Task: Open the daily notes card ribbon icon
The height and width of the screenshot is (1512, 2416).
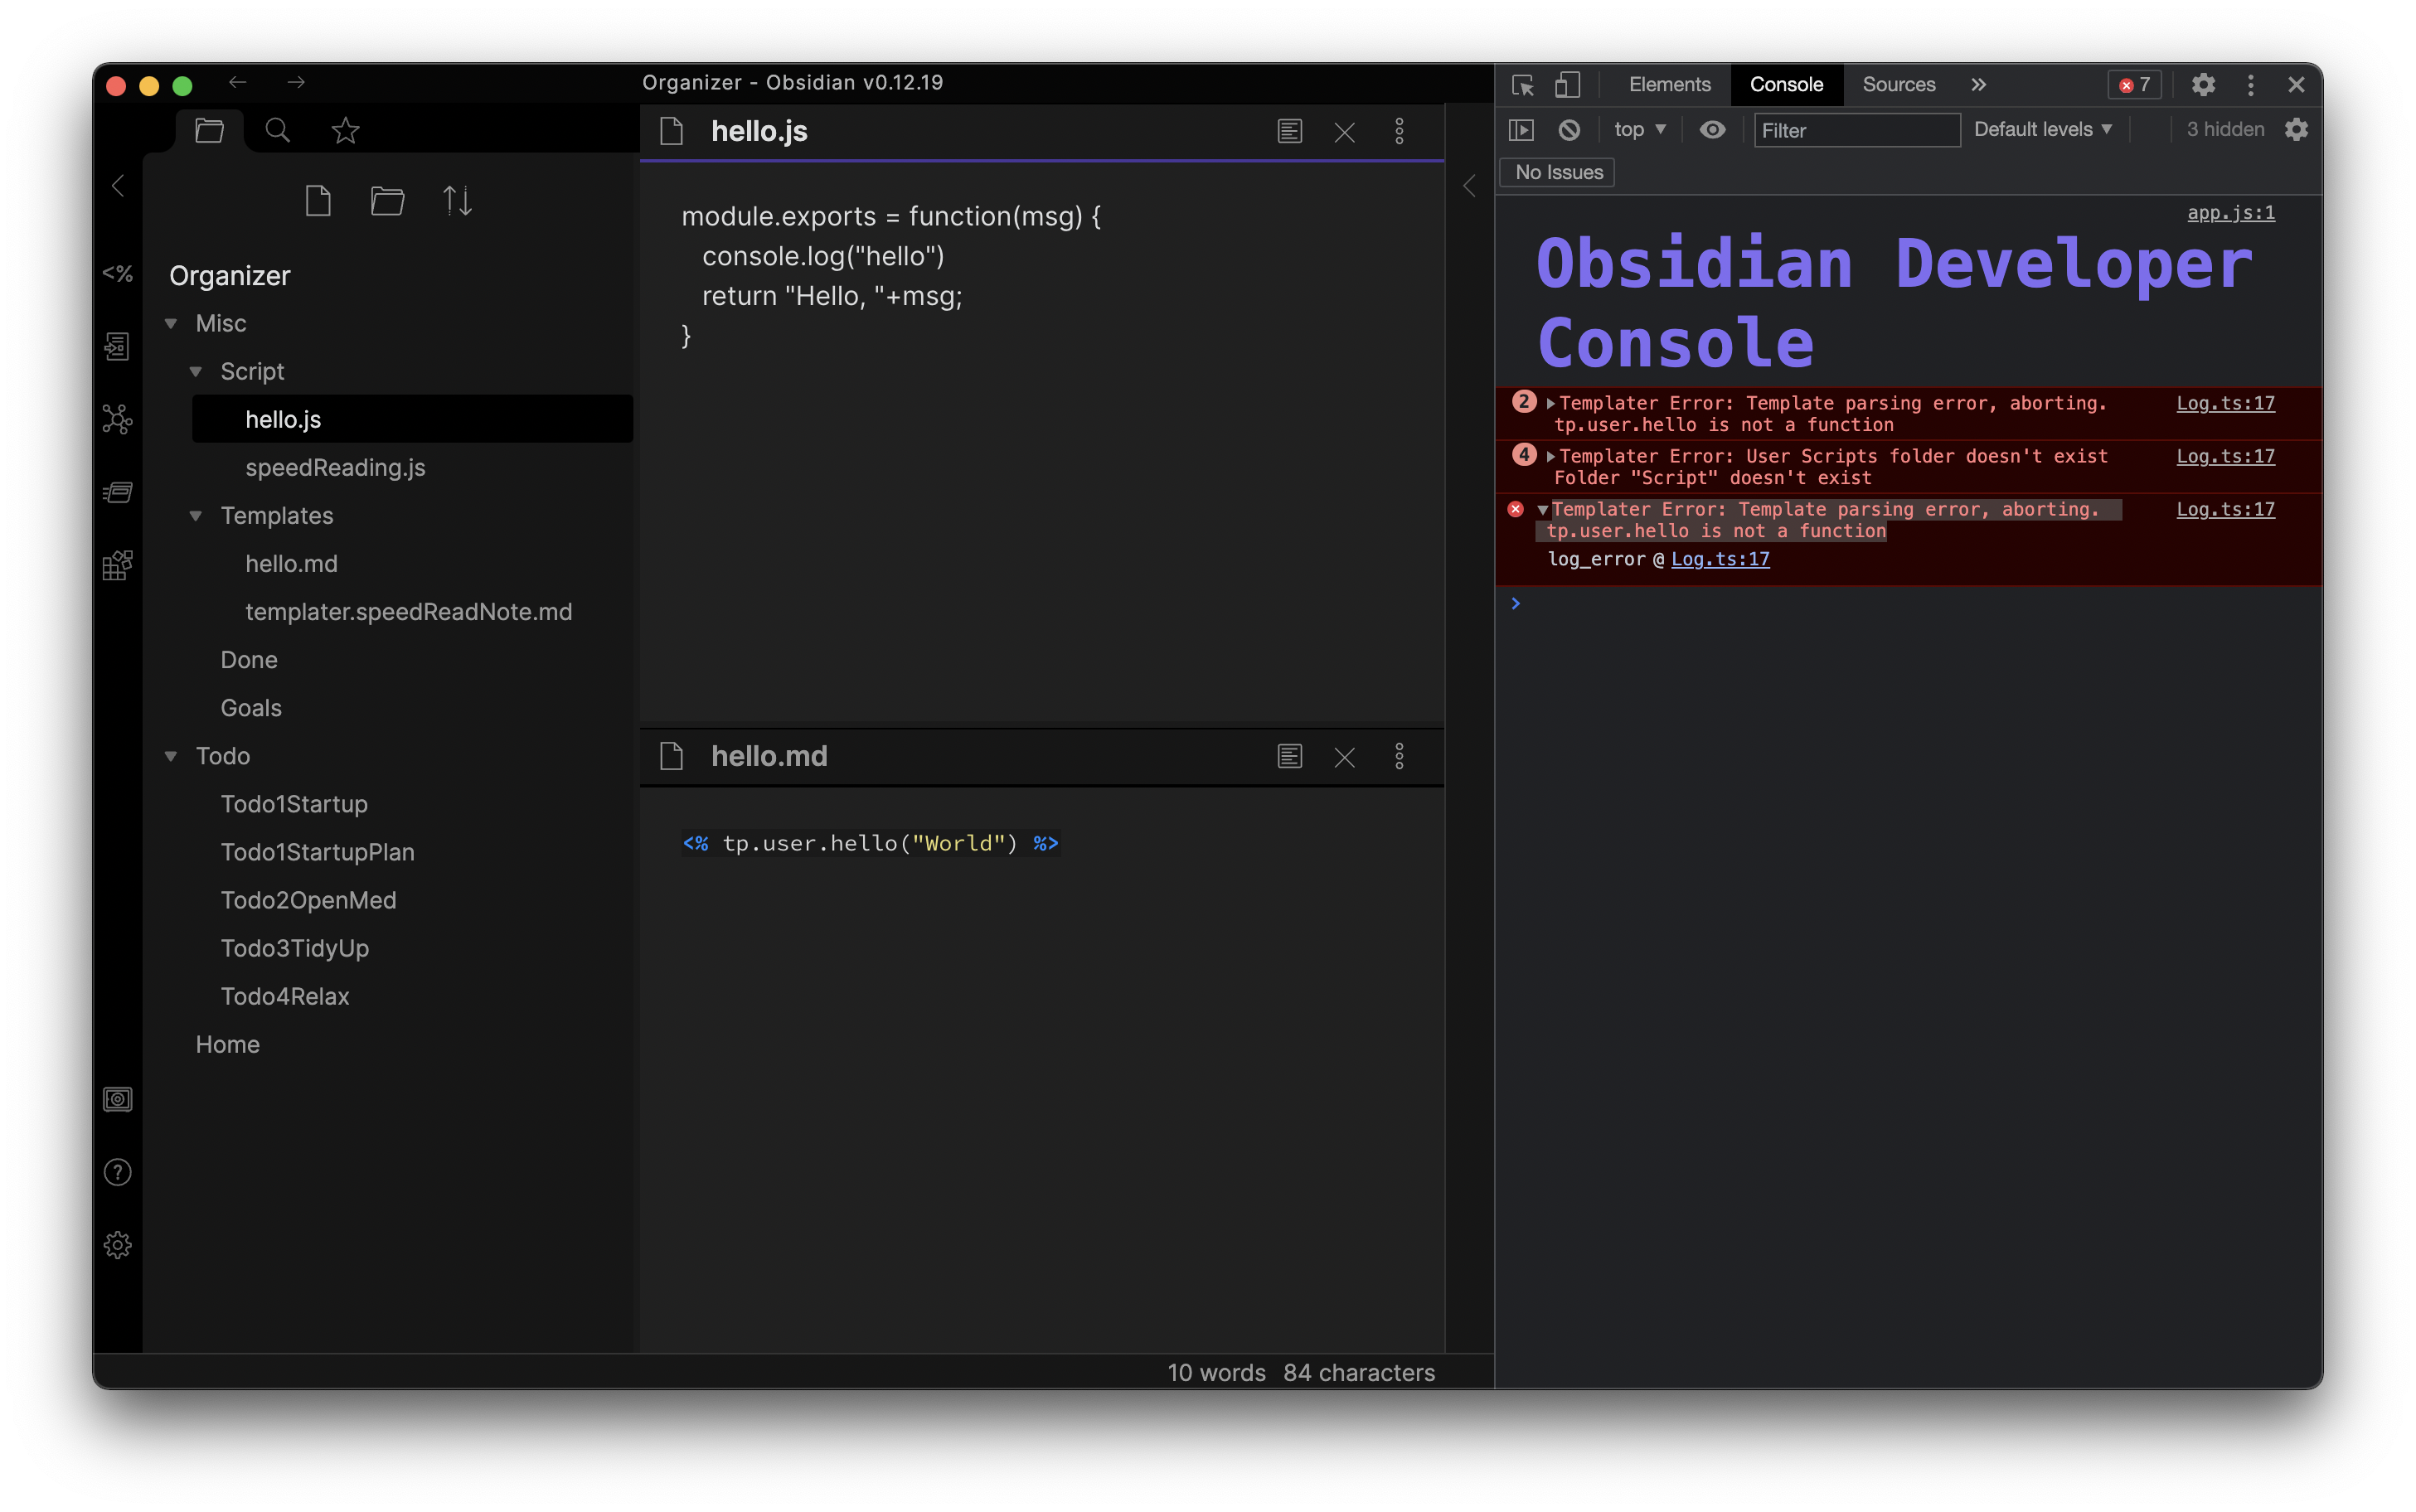Action: (x=118, y=492)
